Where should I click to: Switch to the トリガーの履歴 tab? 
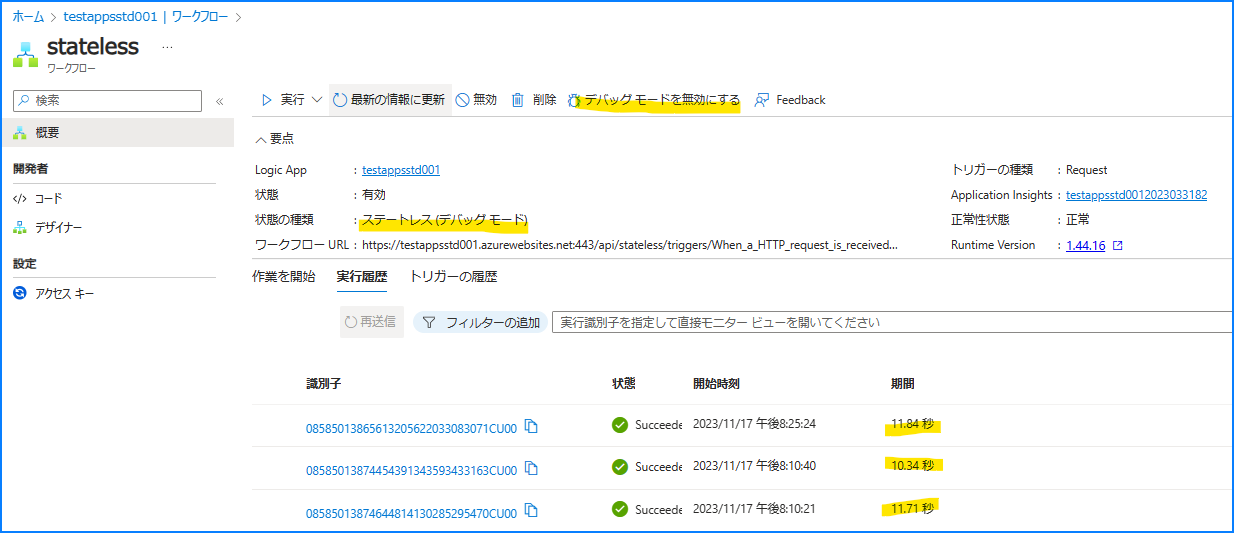pos(453,277)
